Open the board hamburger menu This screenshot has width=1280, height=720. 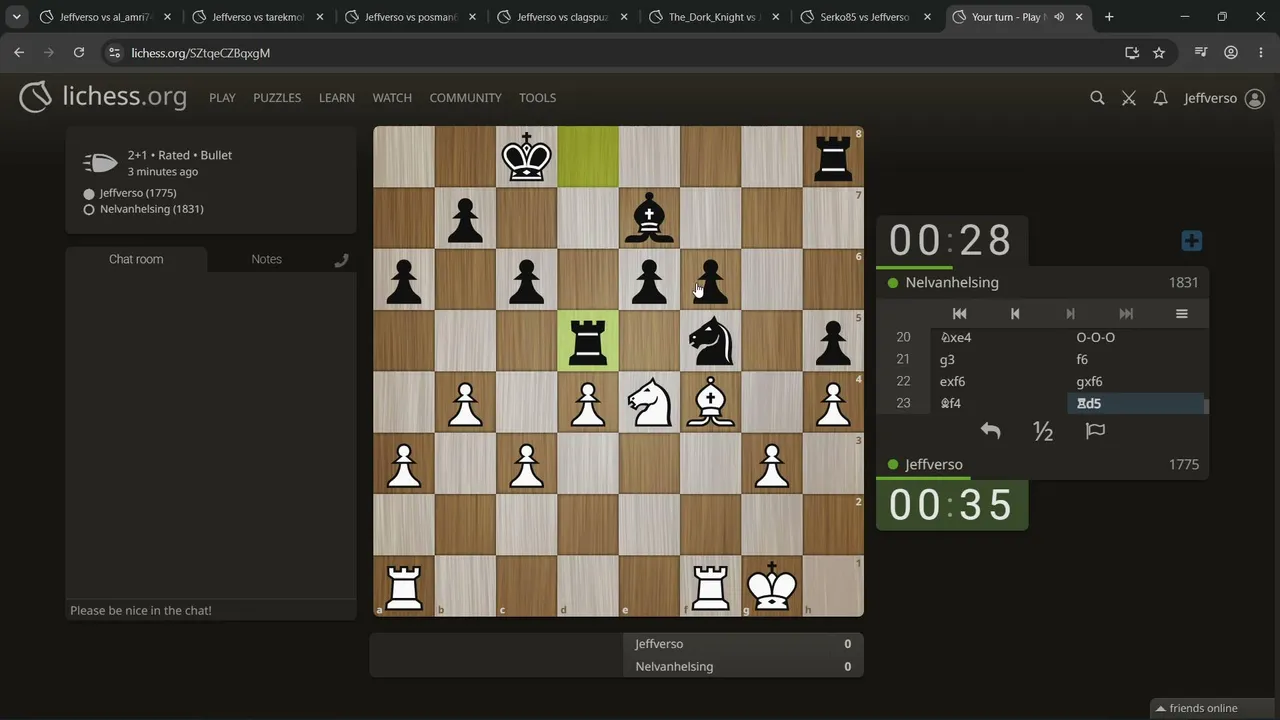click(1181, 314)
